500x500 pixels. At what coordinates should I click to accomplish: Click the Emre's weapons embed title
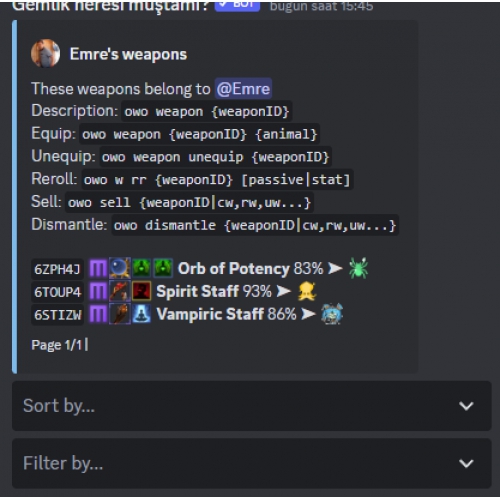tap(128, 54)
